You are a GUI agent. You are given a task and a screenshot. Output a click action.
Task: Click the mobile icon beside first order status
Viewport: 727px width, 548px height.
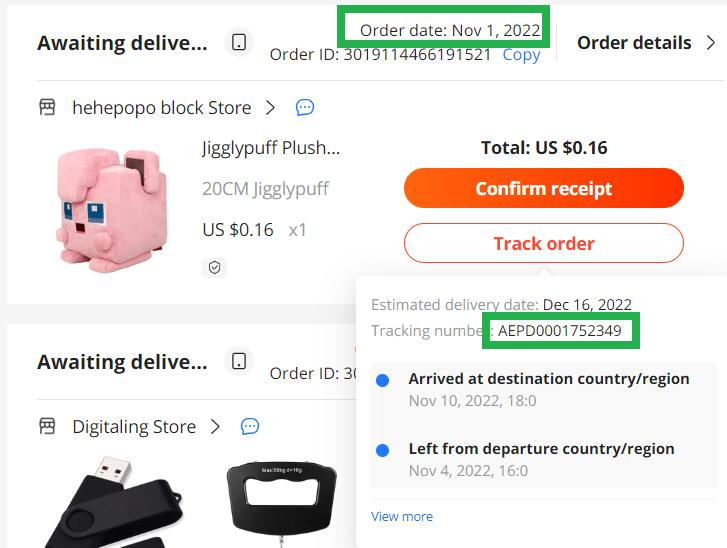tap(238, 43)
